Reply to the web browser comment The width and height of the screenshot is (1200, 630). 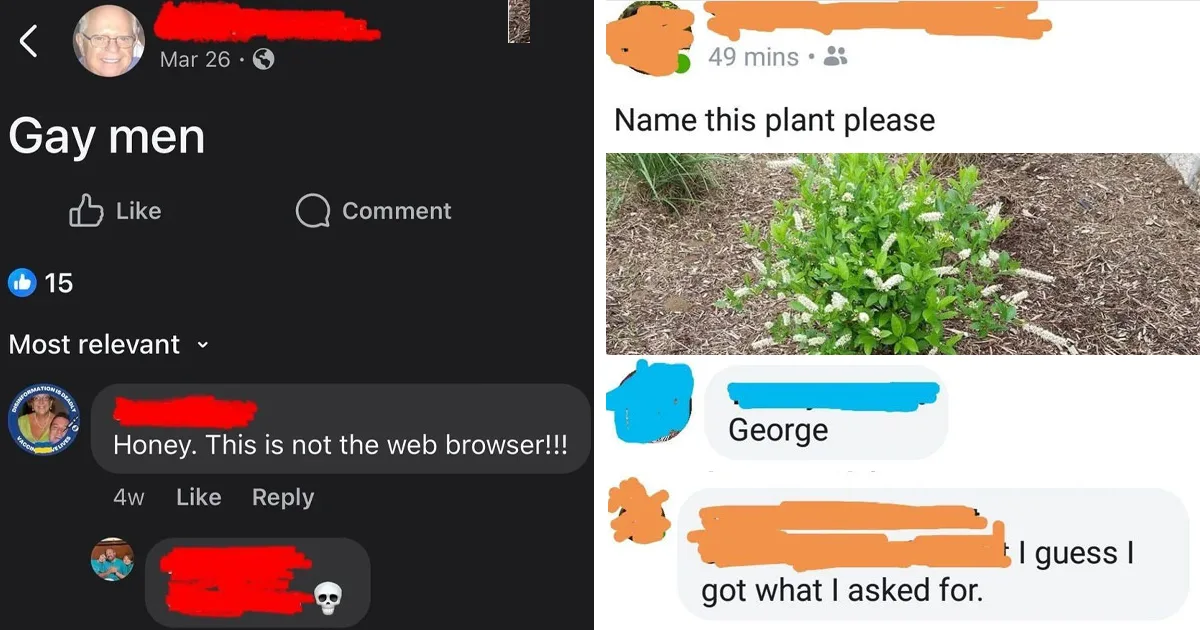[283, 497]
